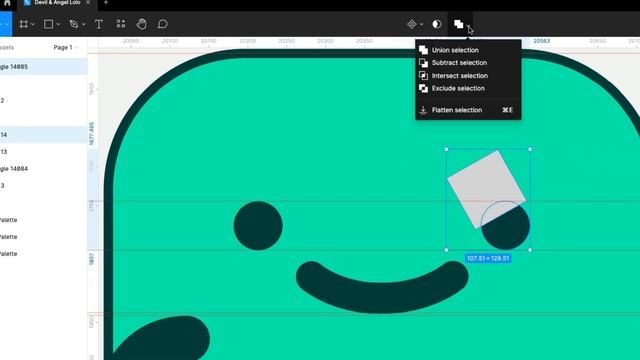Select the Rectangle shape tool
The image size is (640, 360).
pos(48,24)
